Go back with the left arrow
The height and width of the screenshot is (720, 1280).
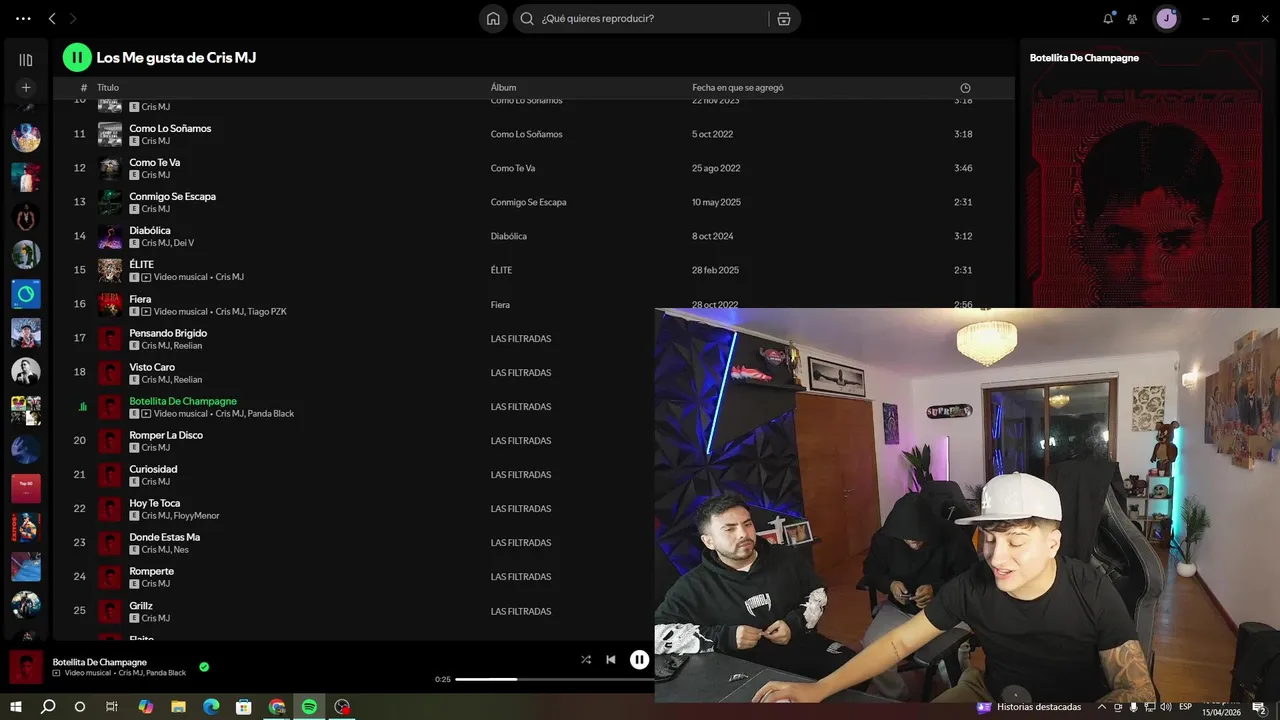pyautogui.click(x=52, y=18)
